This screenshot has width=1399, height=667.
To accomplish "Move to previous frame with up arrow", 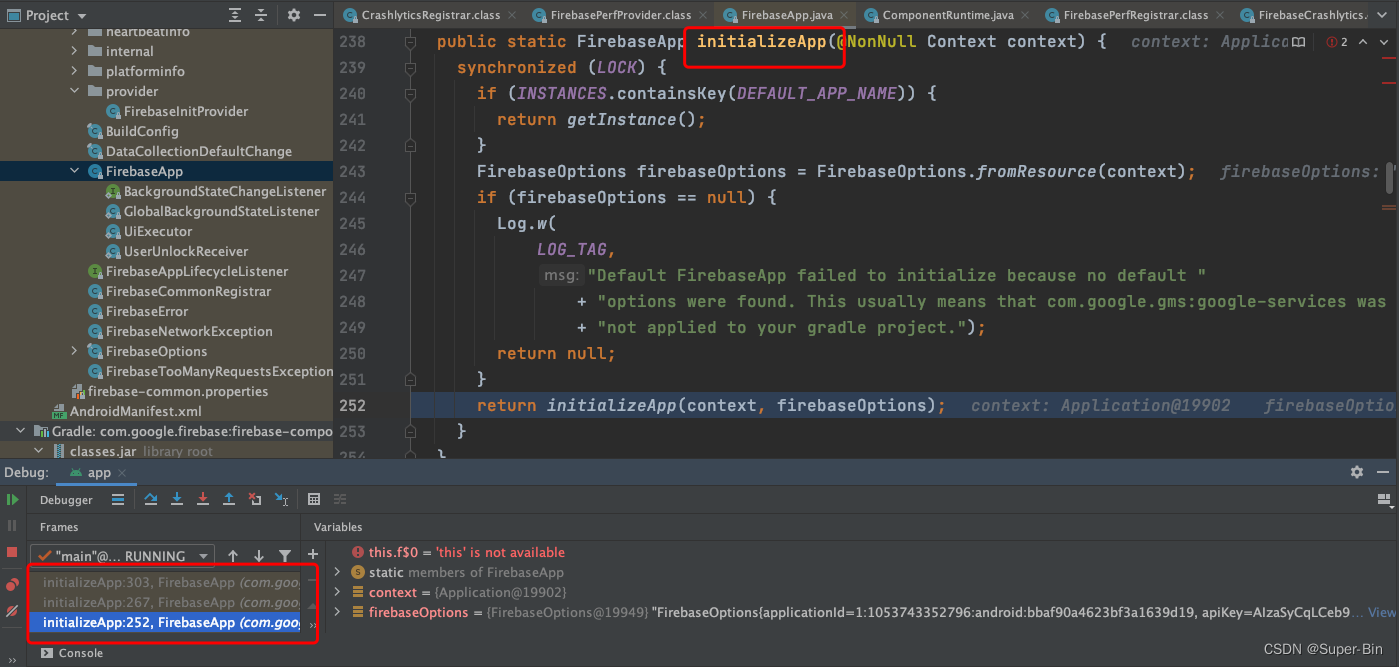I will [233, 556].
